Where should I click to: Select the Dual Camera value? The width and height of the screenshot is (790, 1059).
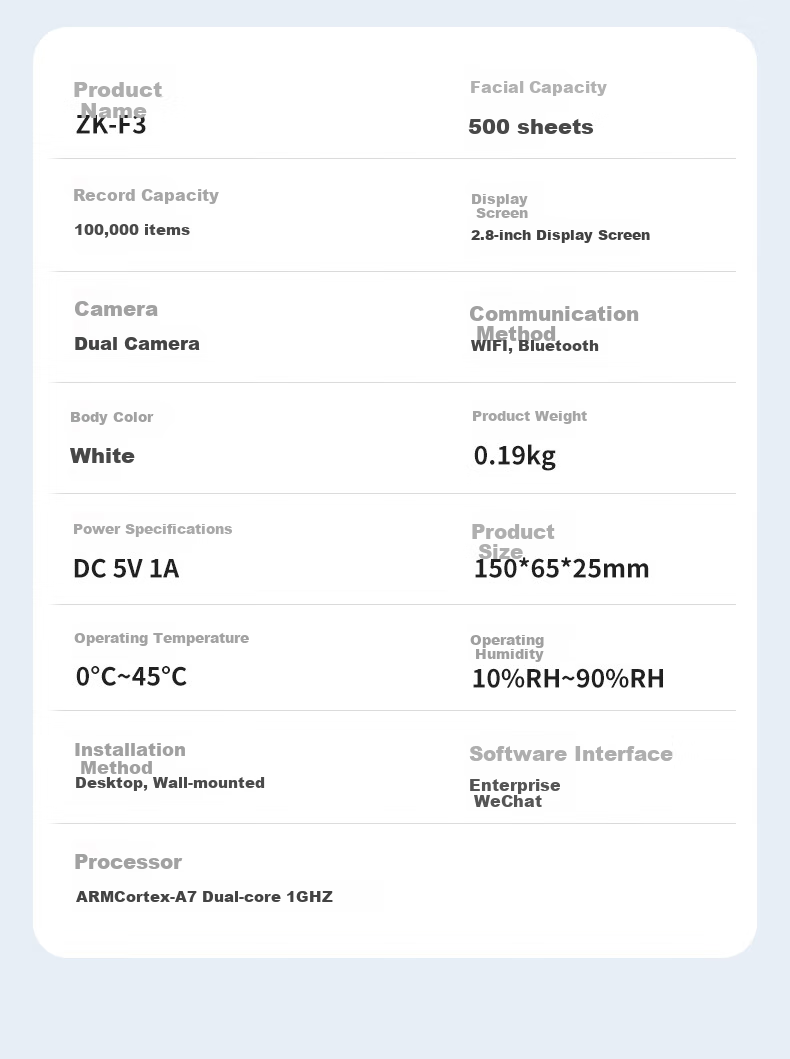point(137,344)
